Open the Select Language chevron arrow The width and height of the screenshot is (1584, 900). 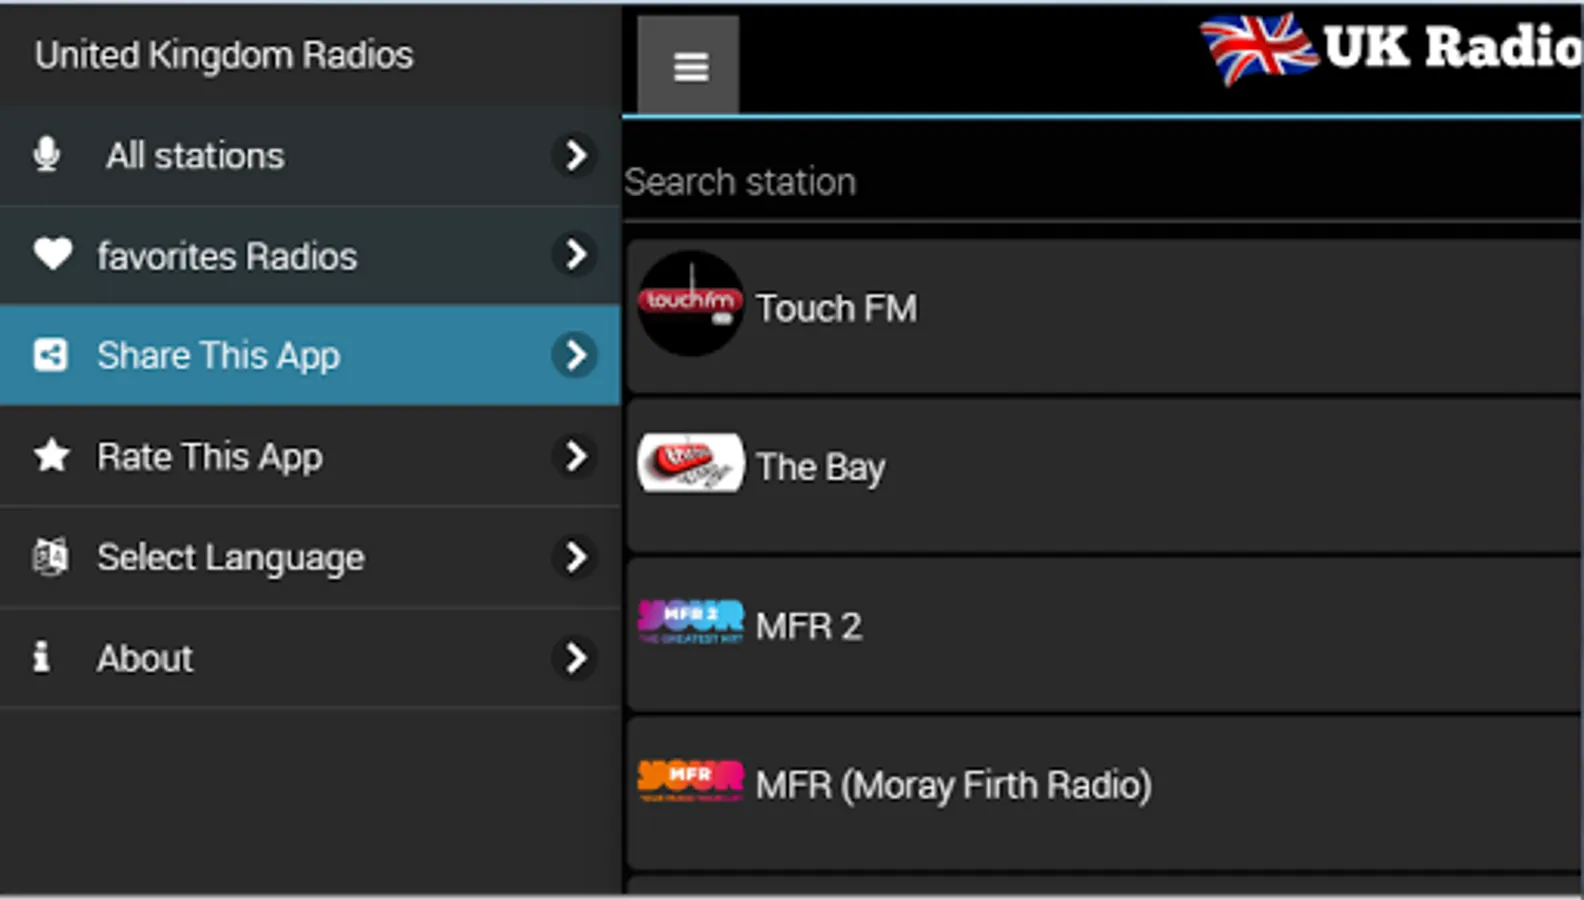tap(575, 557)
